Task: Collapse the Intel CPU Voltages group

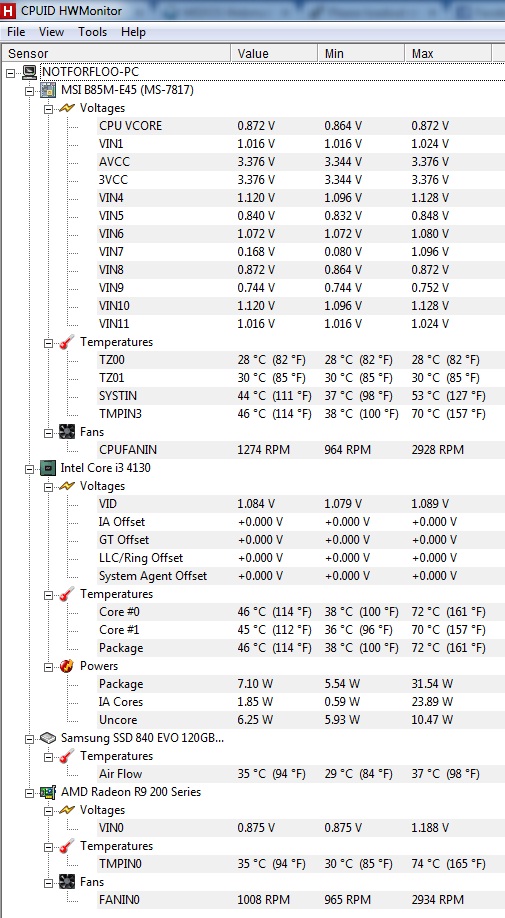Action: coord(49,487)
